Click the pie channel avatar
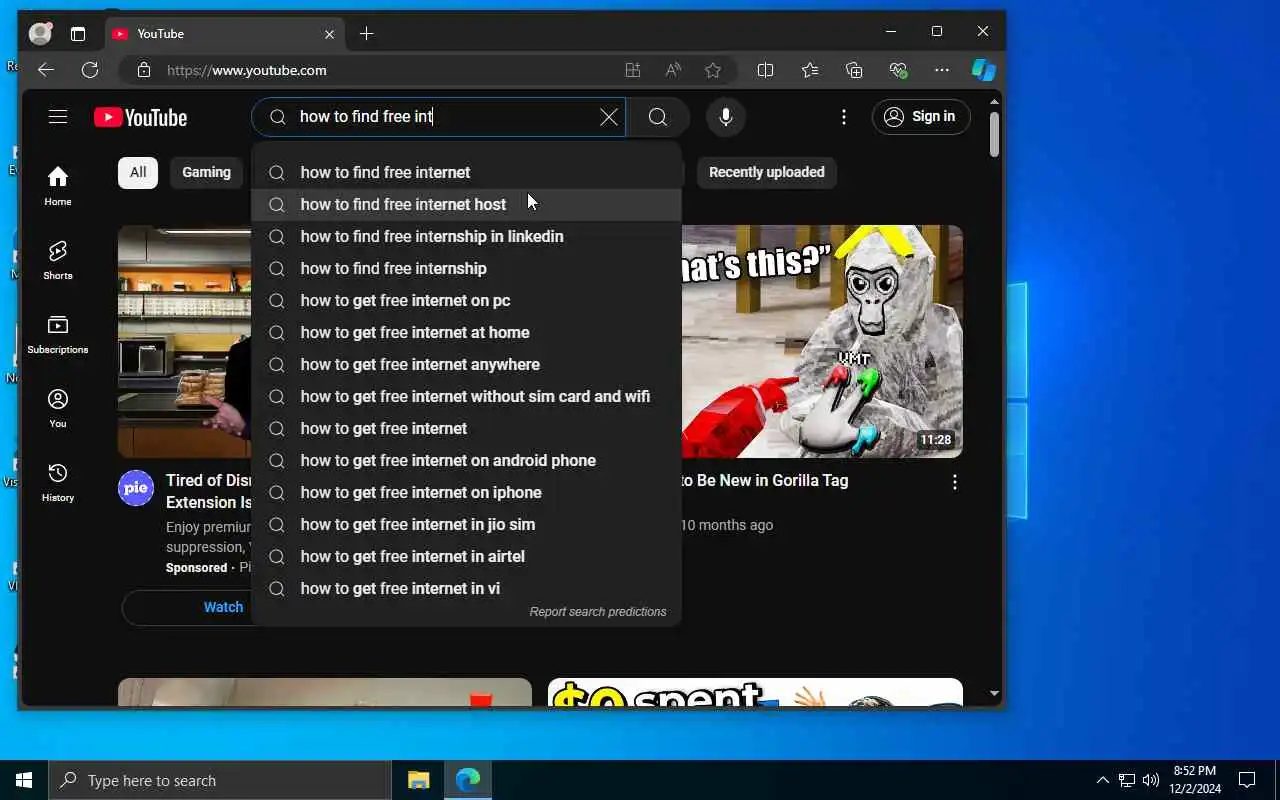This screenshot has height=800, width=1280. (136, 488)
